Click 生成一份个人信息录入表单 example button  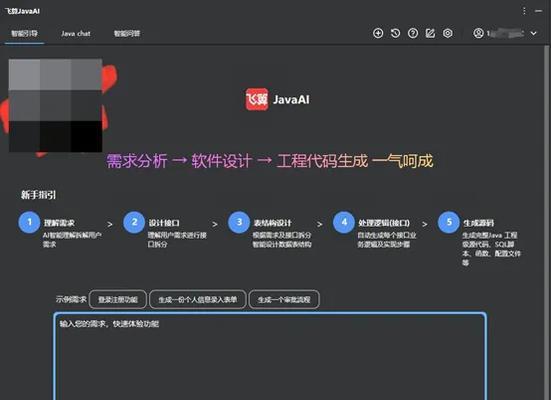click(x=197, y=299)
